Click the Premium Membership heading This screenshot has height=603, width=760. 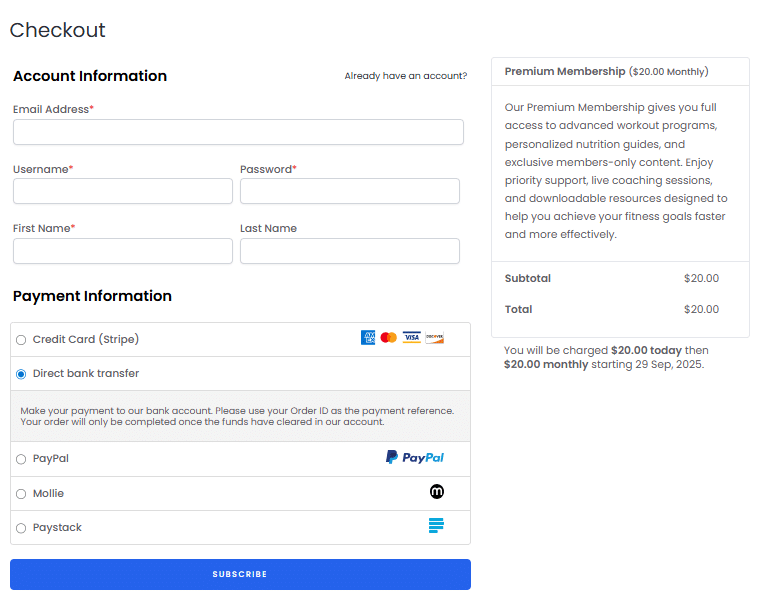(x=565, y=72)
